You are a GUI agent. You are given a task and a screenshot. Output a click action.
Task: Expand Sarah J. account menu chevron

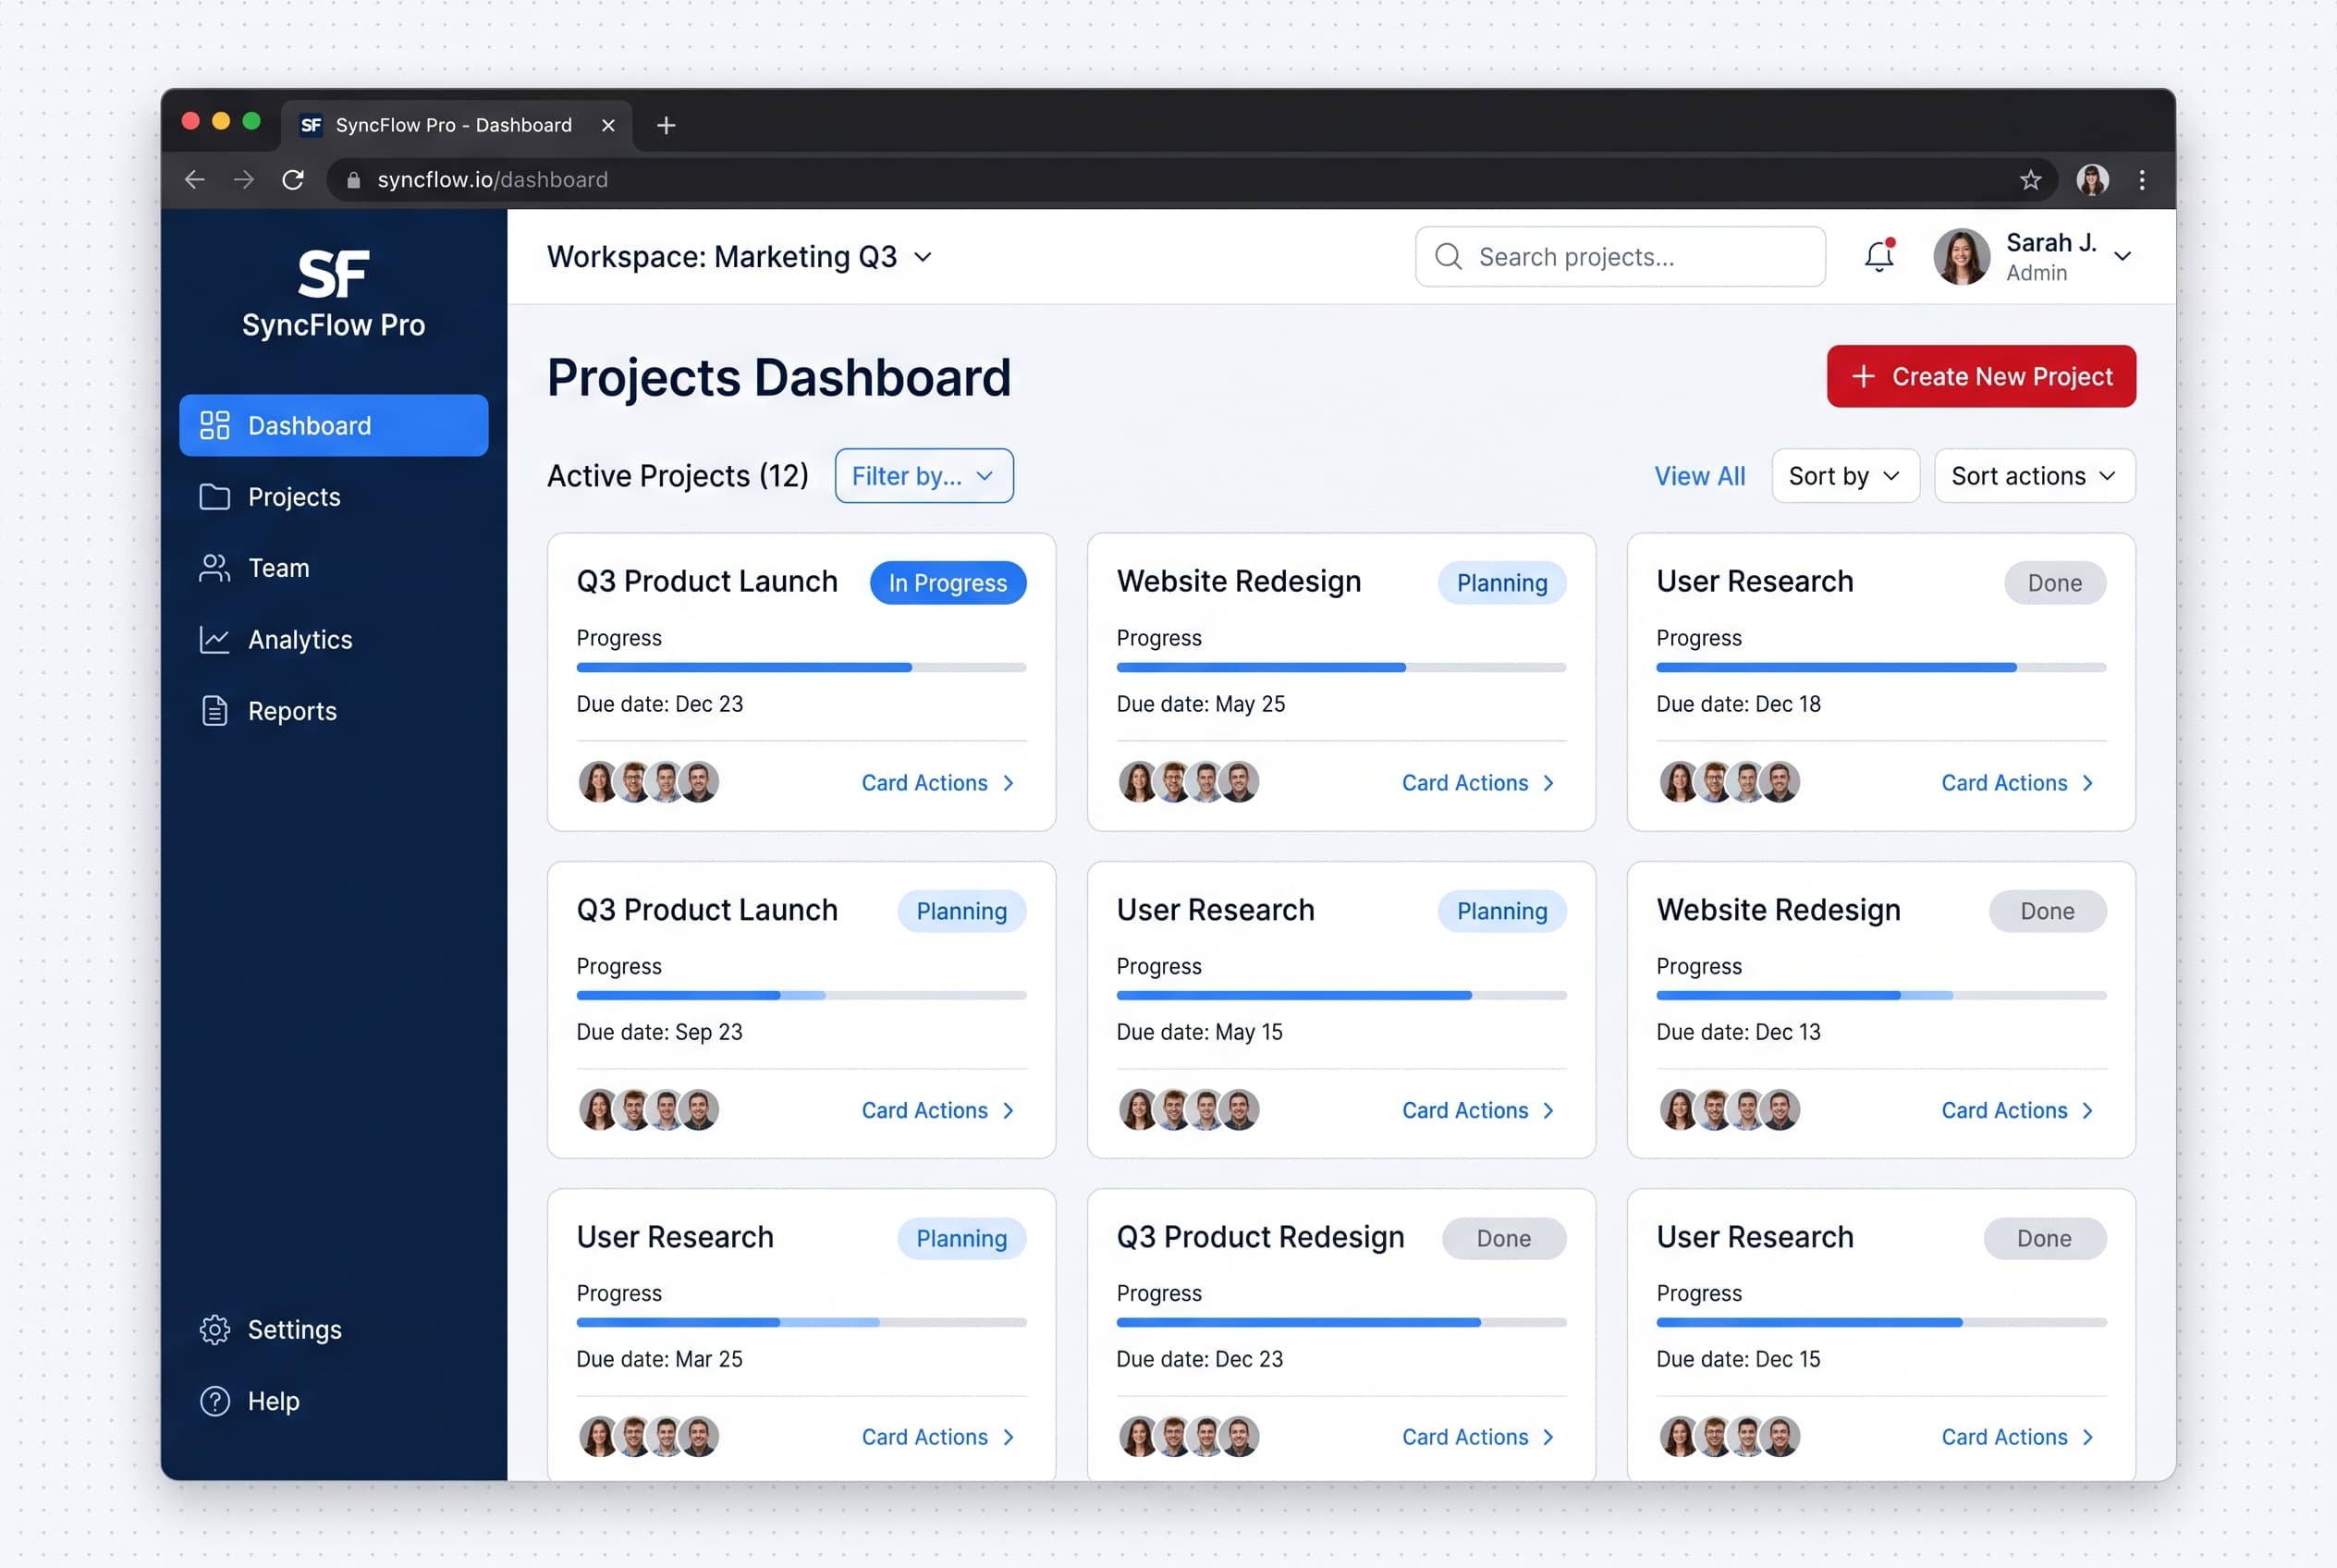pyautogui.click(x=2122, y=257)
